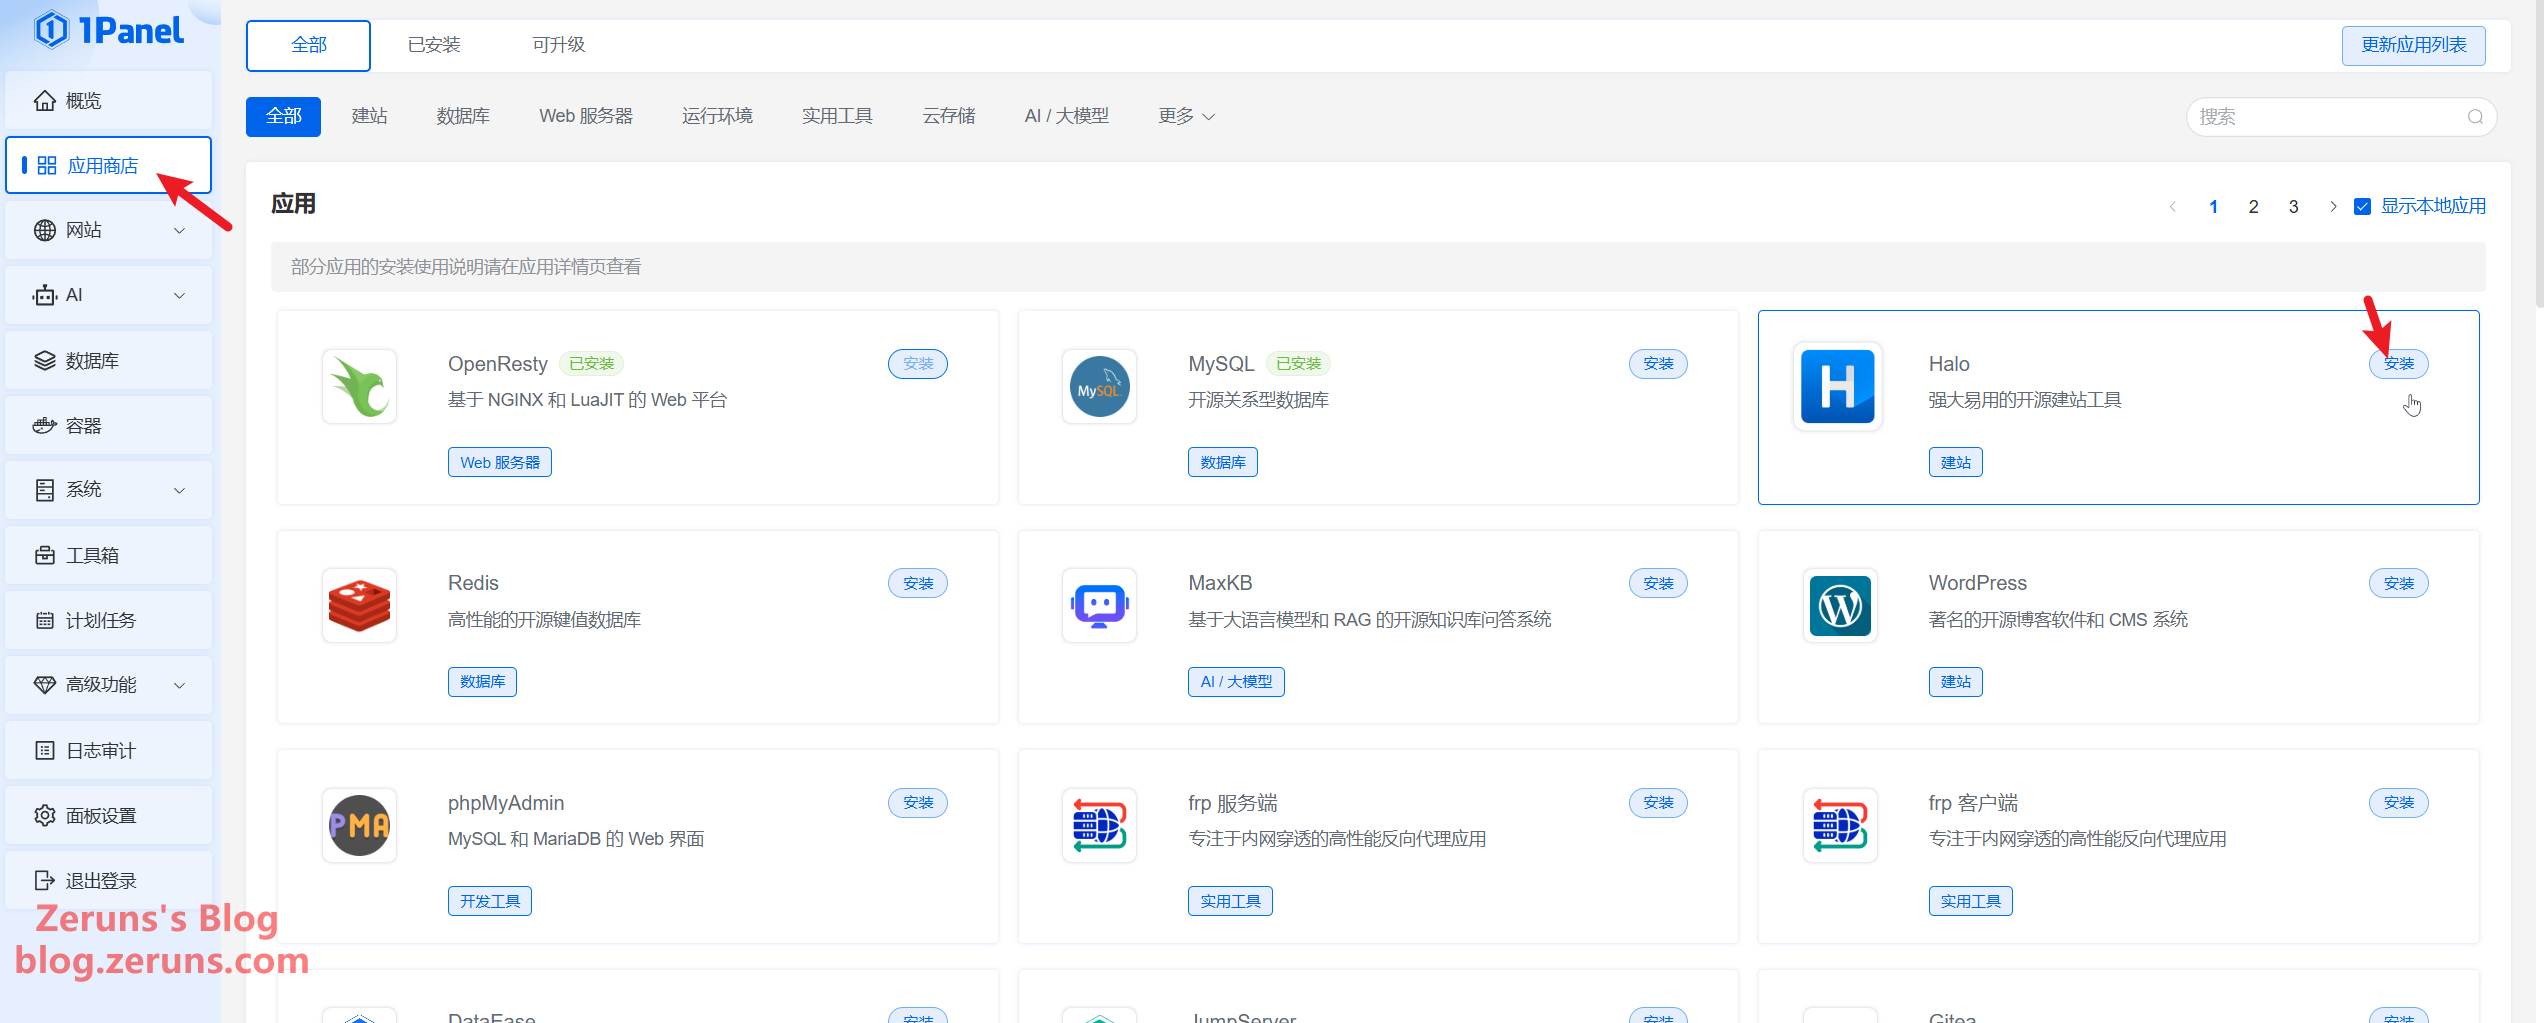Open the 数据库 layers icon in sidebar

coord(44,361)
